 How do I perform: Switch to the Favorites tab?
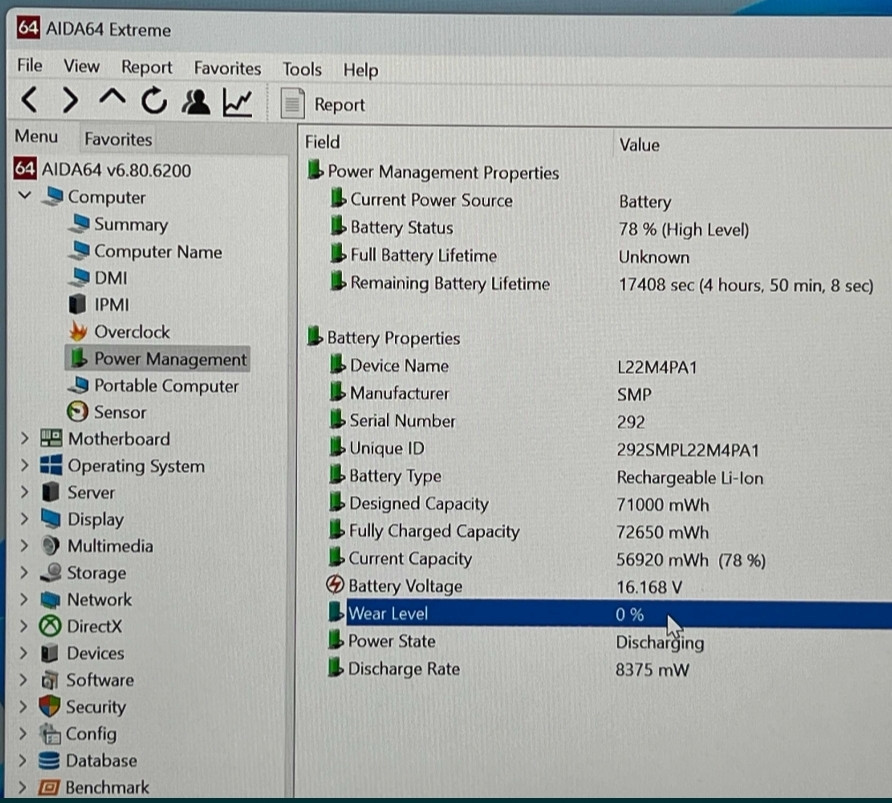(x=118, y=139)
